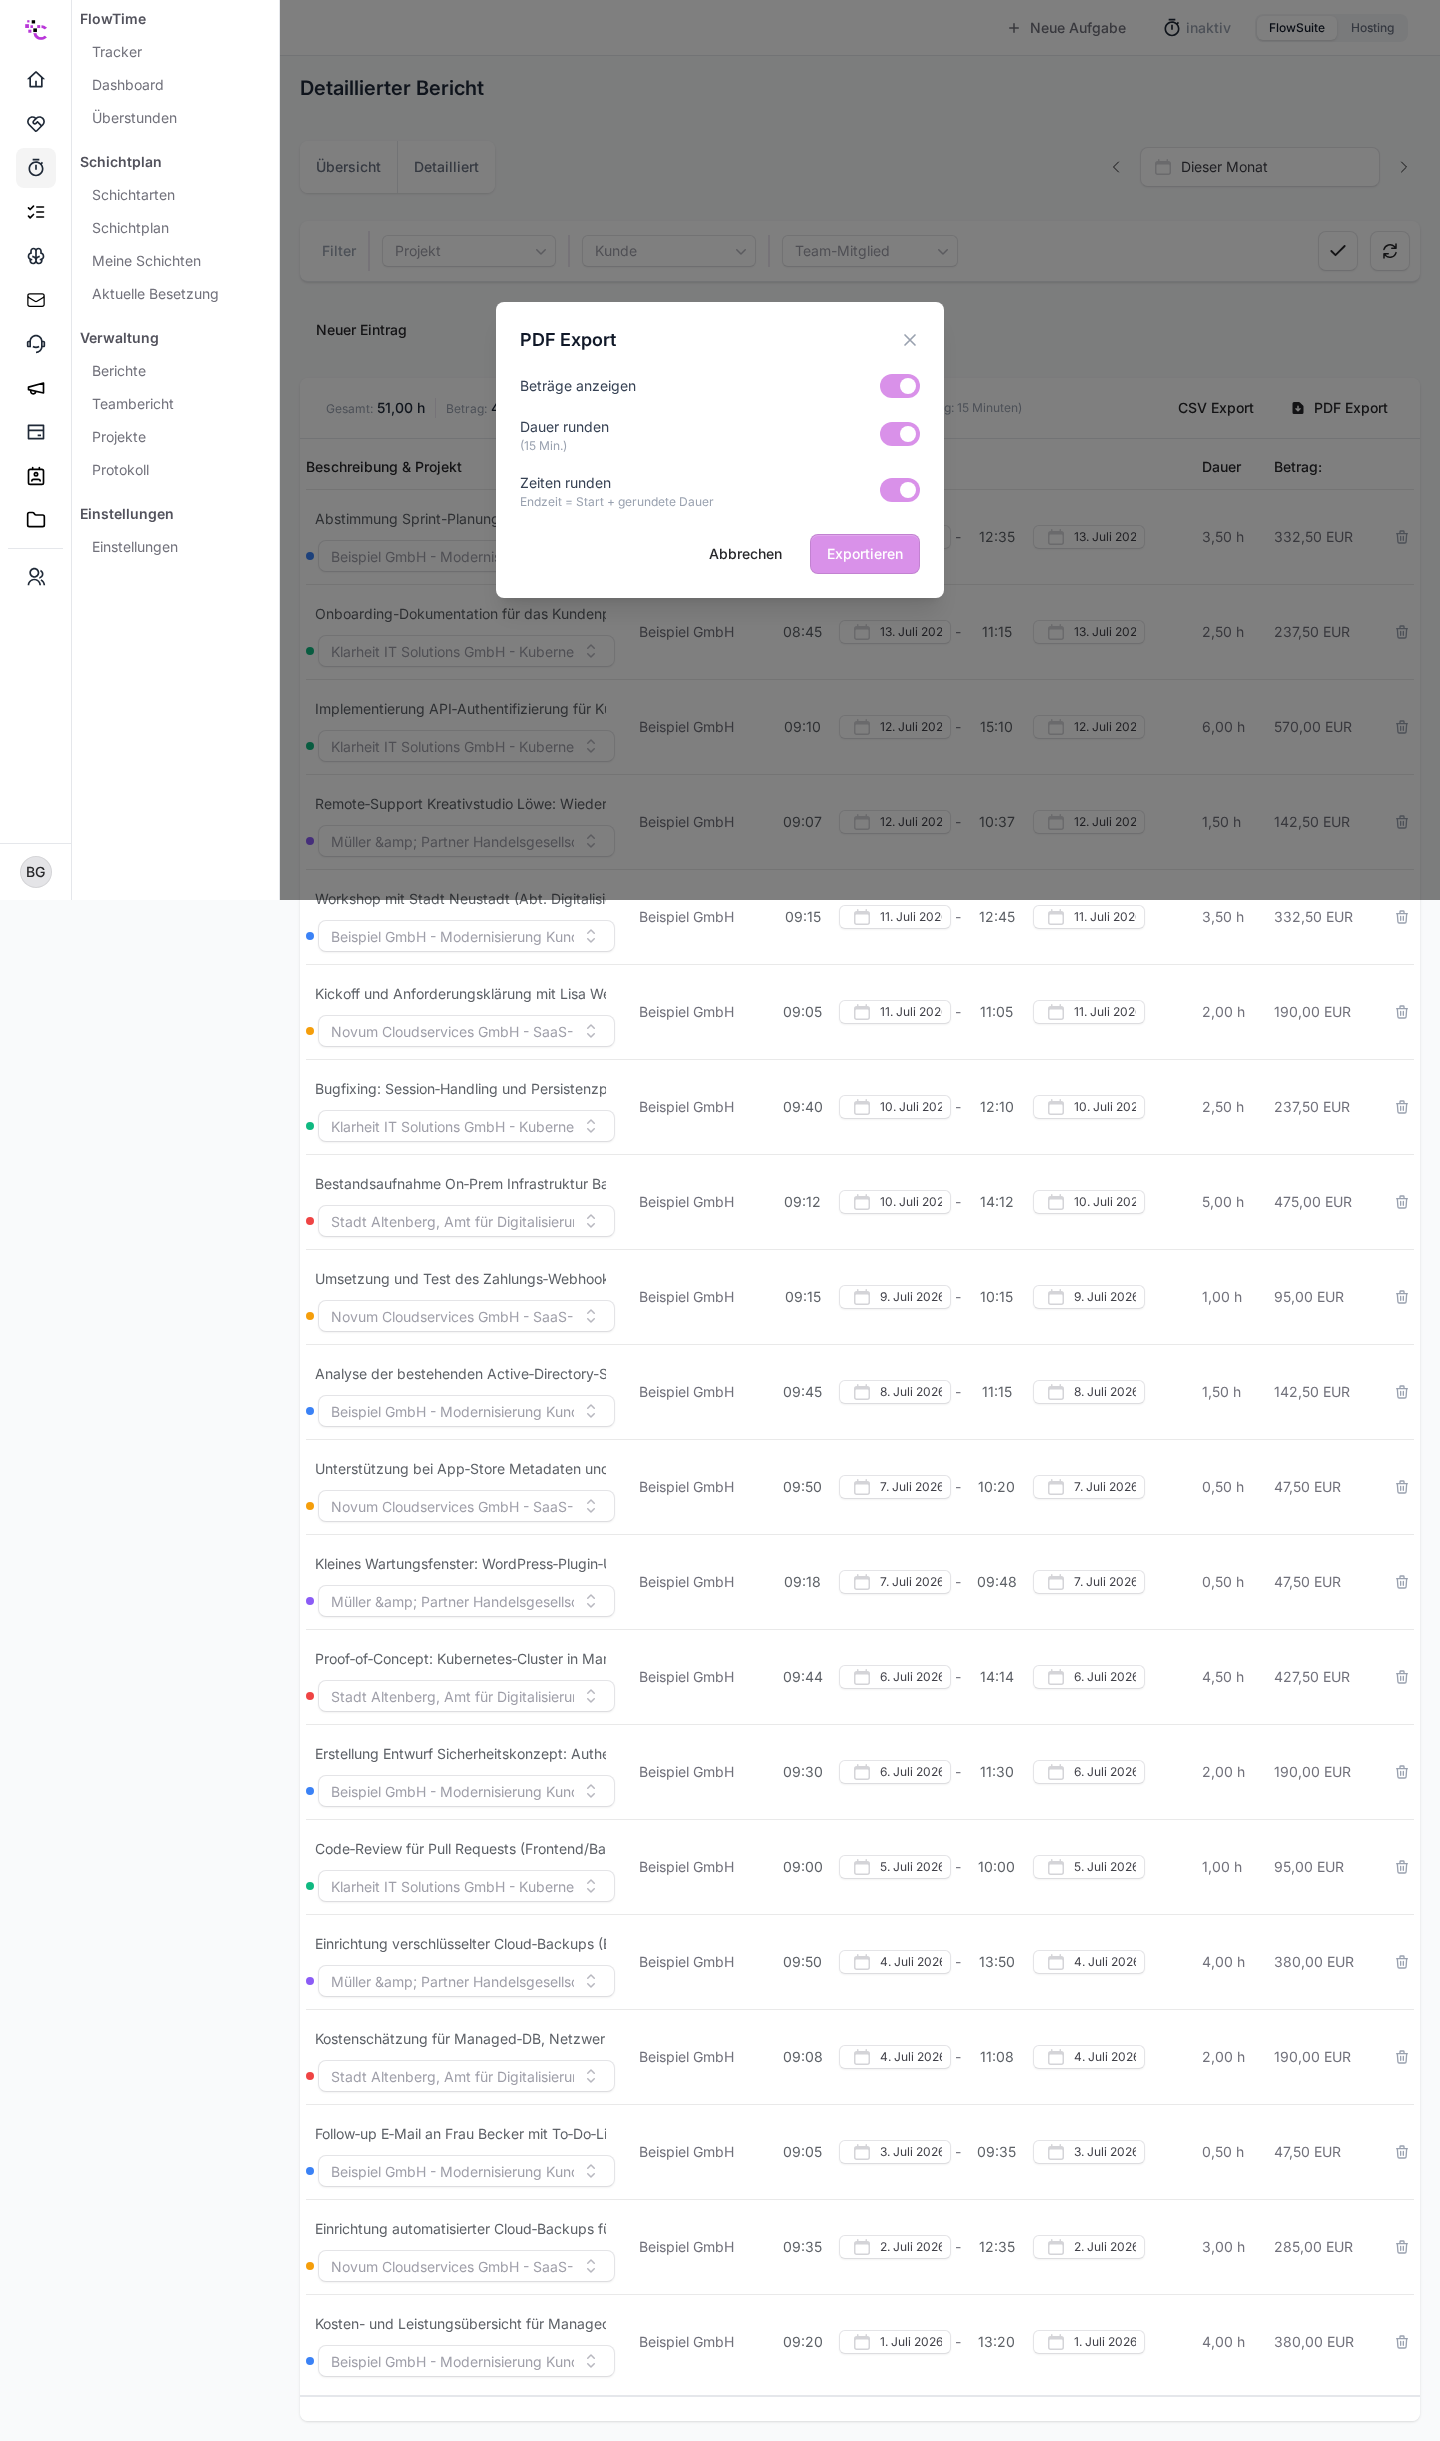Delete the 1. Juli 13:20 entry
This screenshot has height=2441, width=1440.
pos(1402,2342)
